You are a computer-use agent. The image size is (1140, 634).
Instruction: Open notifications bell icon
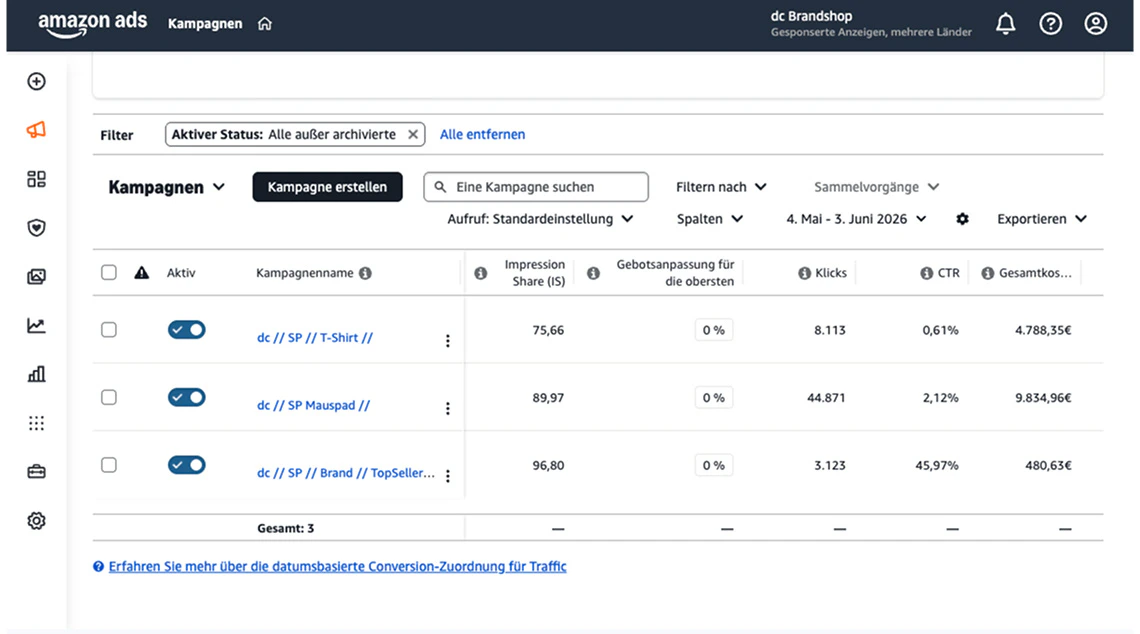pyautogui.click(x=1005, y=24)
